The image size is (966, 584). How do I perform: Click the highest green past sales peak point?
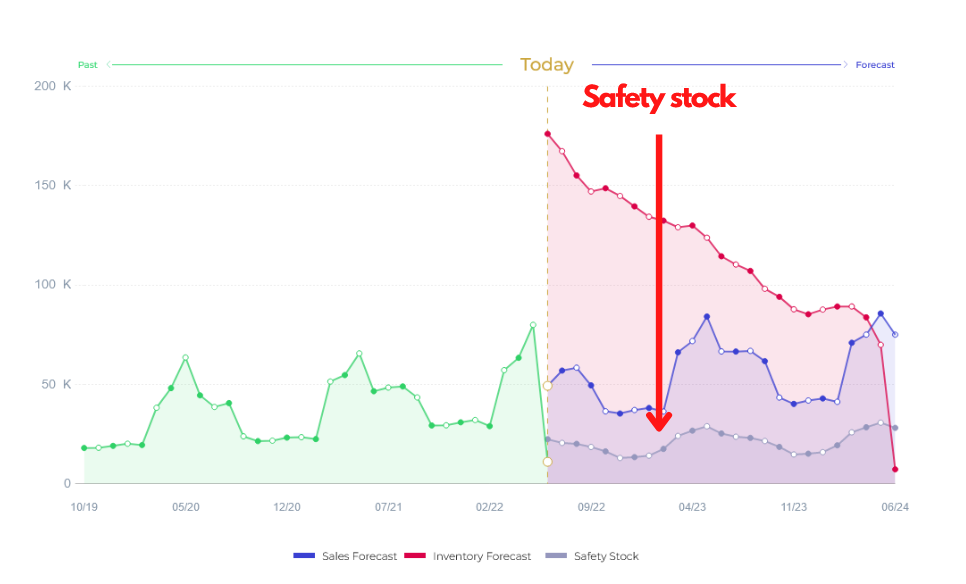tap(533, 325)
